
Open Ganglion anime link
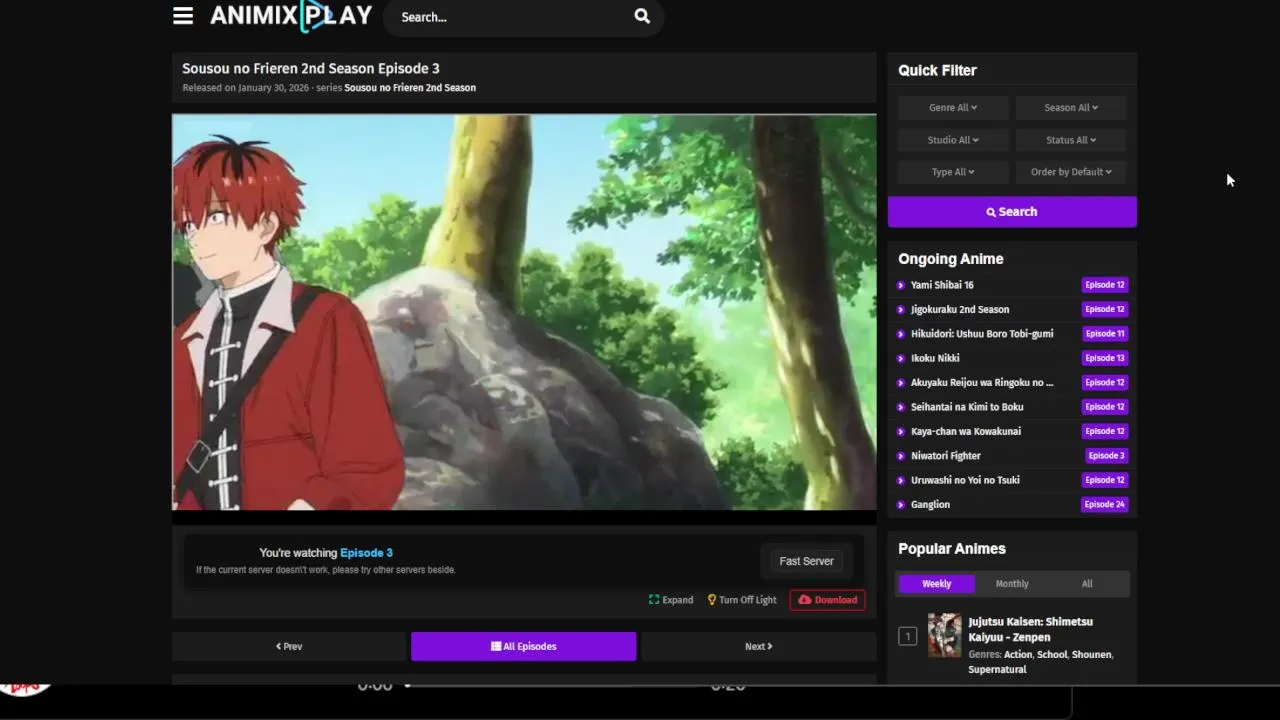click(x=930, y=505)
